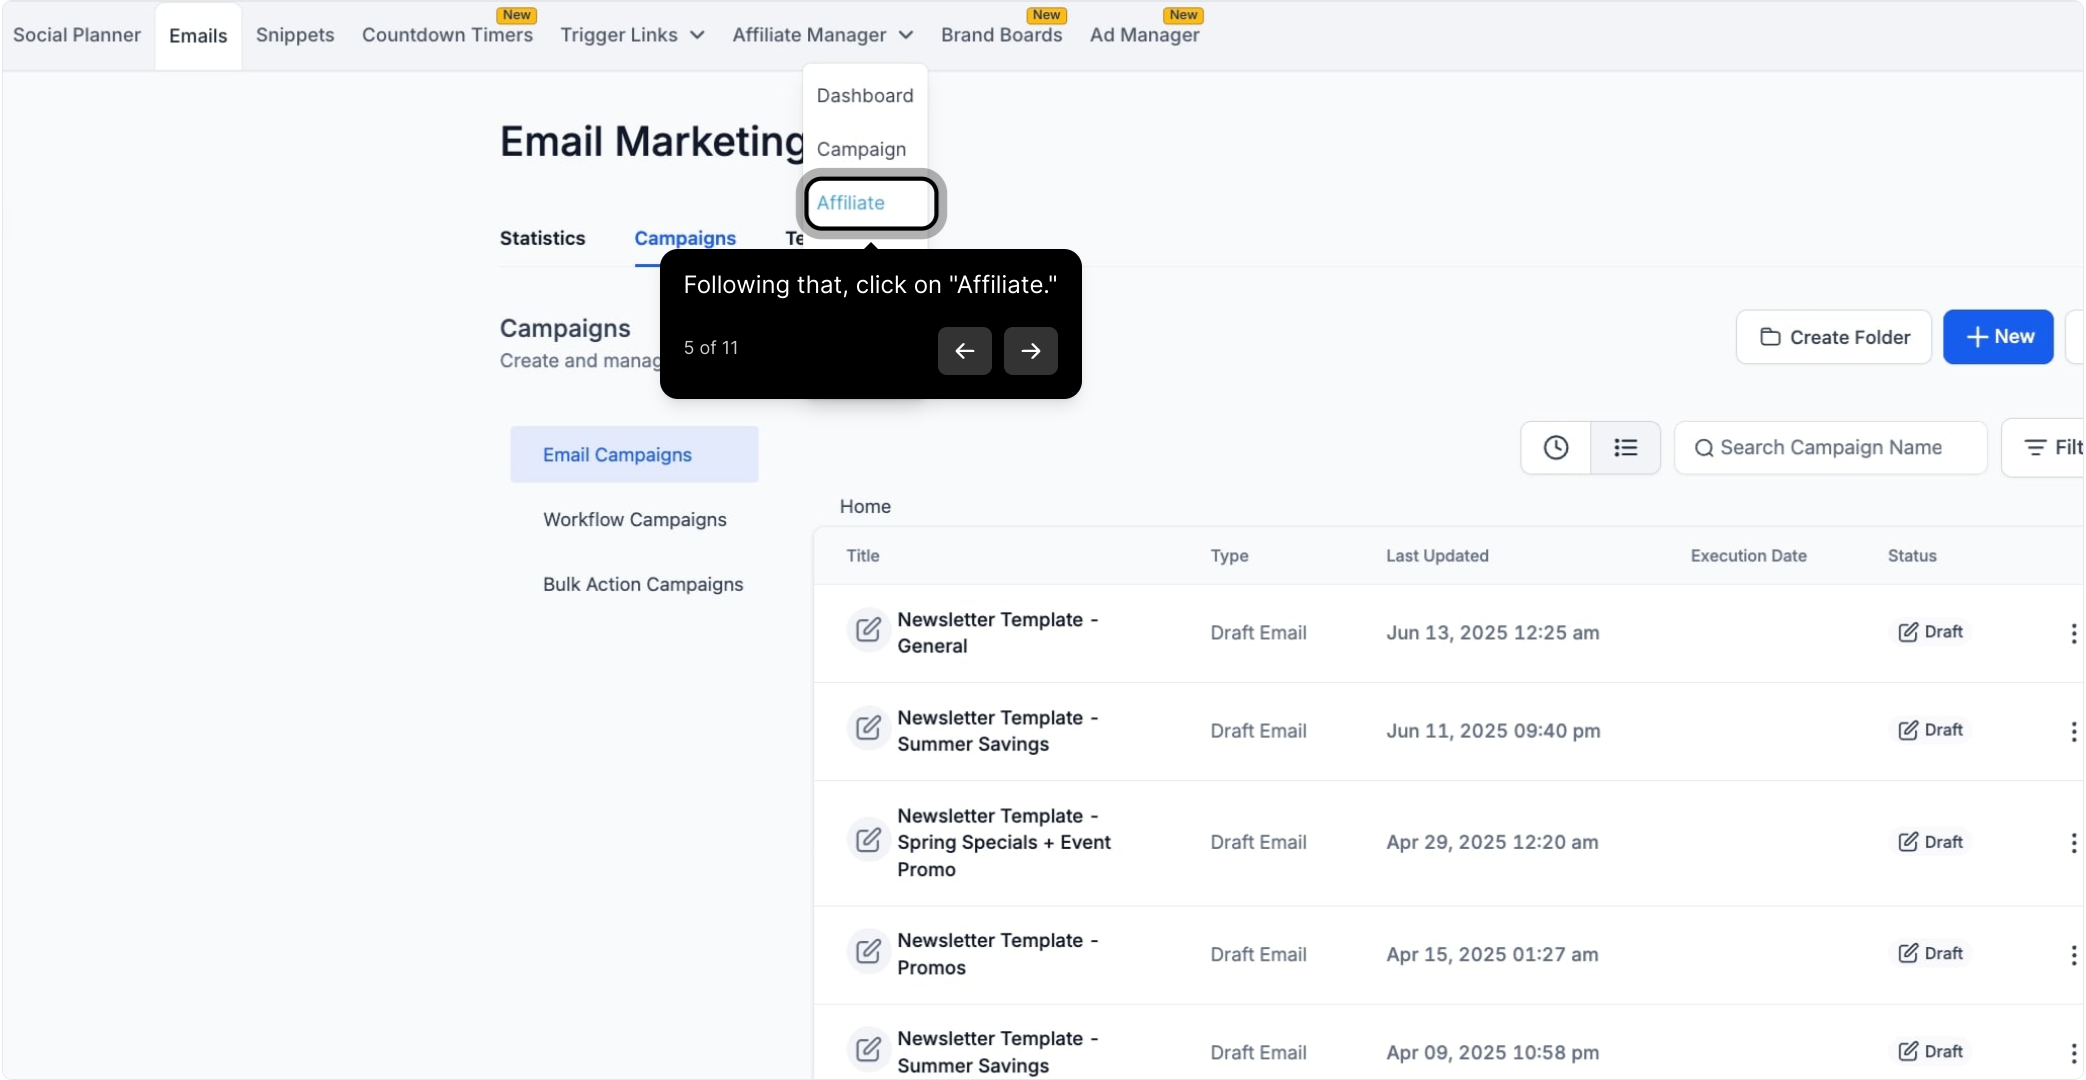Screen dimensions: 2086x1080
Task: Select Workflow Campaigns in sidebar
Action: coord(634,520)
